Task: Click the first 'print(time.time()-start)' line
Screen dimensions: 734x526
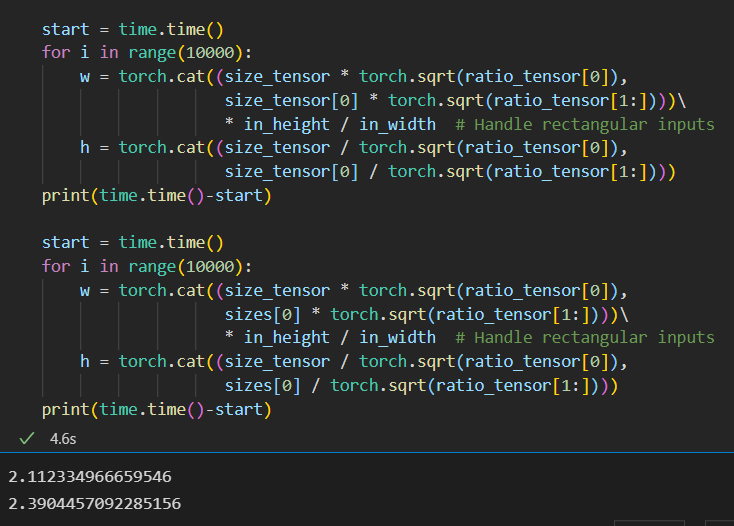Action: tap(157, 195)
